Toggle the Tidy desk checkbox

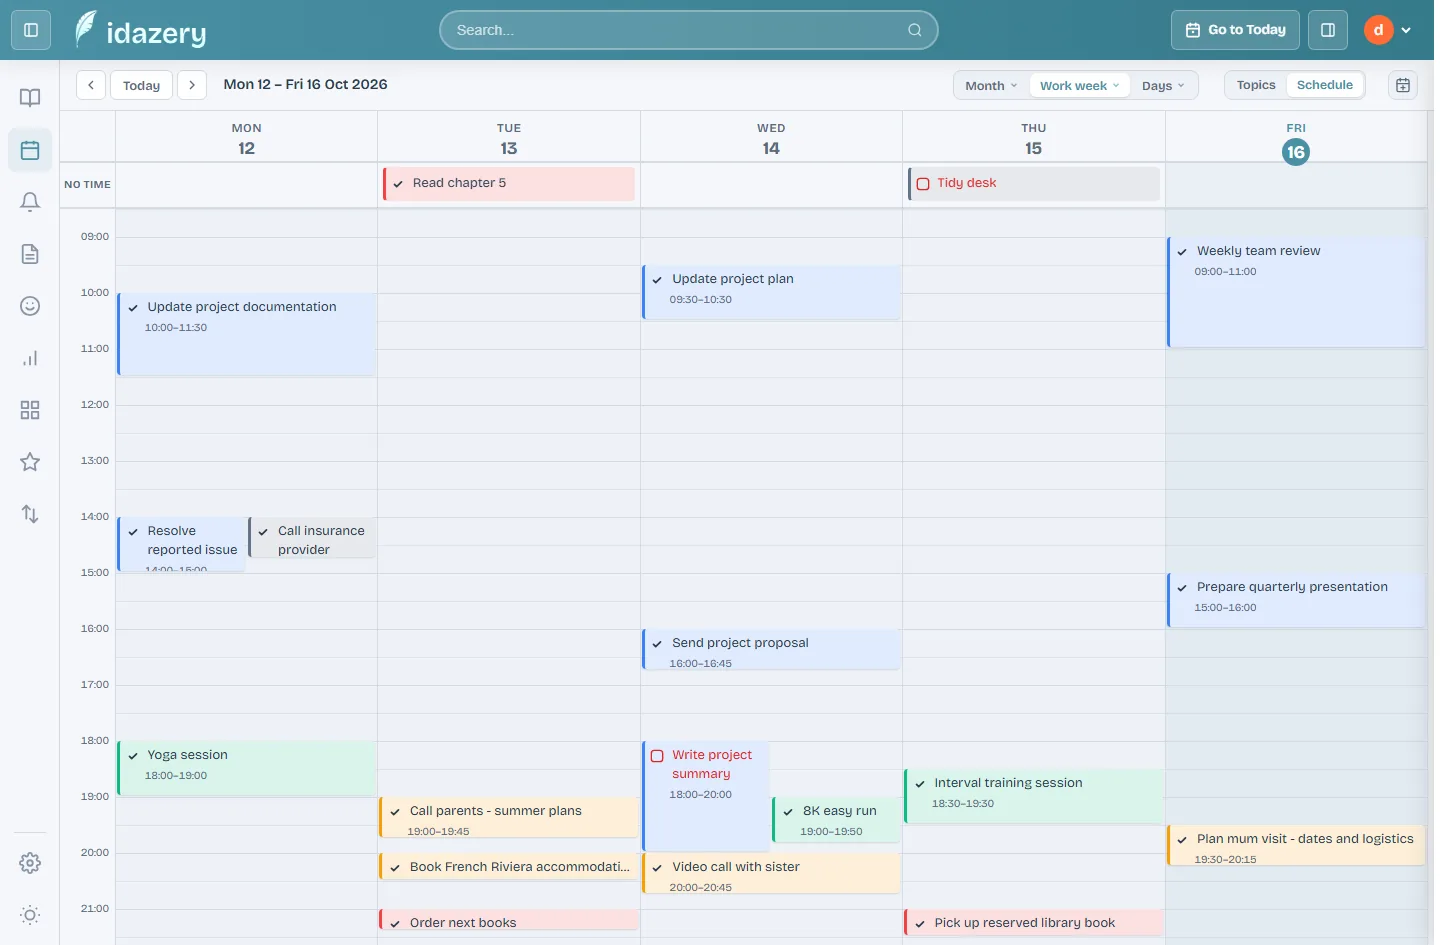pyautogui.click(x=923, y=184)
